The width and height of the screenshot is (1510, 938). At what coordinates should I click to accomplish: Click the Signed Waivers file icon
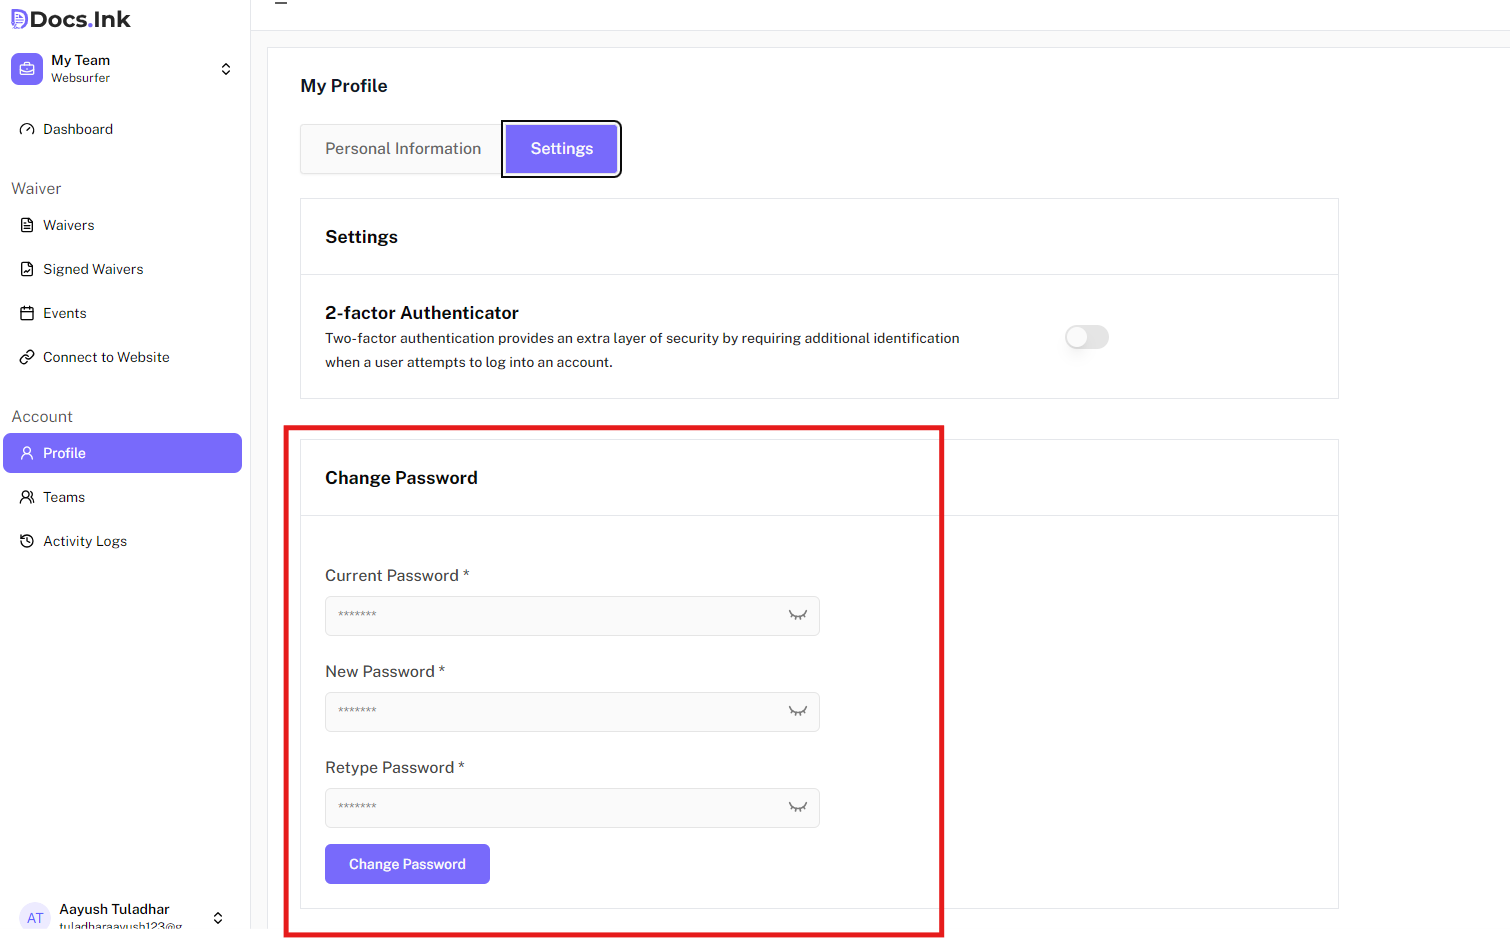27,269
